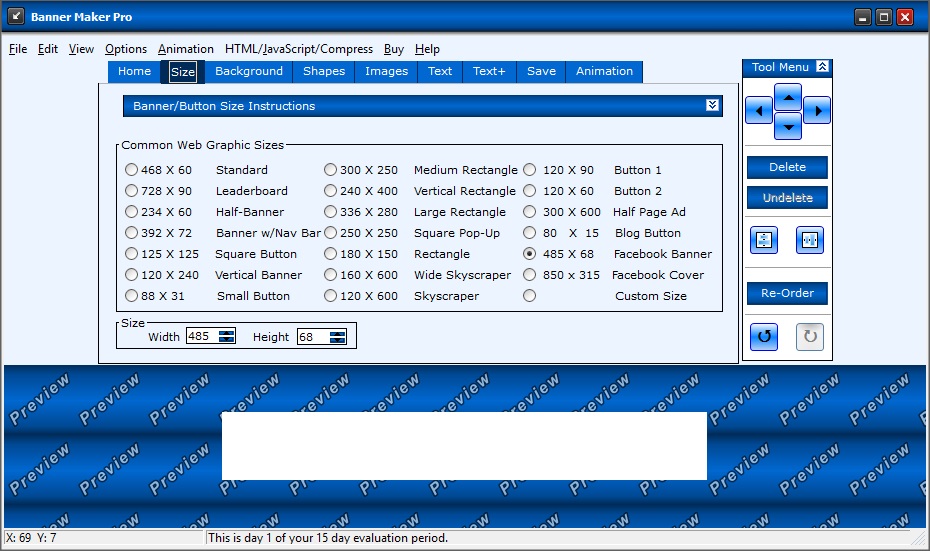Click the Undelete button
Viewport: 930px width, 551px height.
coord(787,198)
